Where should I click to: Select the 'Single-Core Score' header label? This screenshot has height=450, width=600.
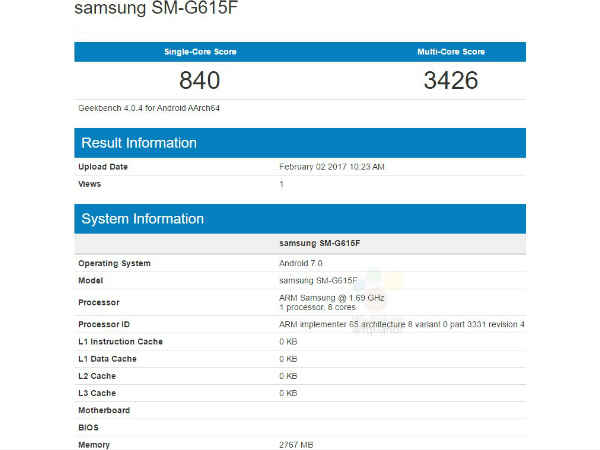pyautogui.click(x=200, y=52)
